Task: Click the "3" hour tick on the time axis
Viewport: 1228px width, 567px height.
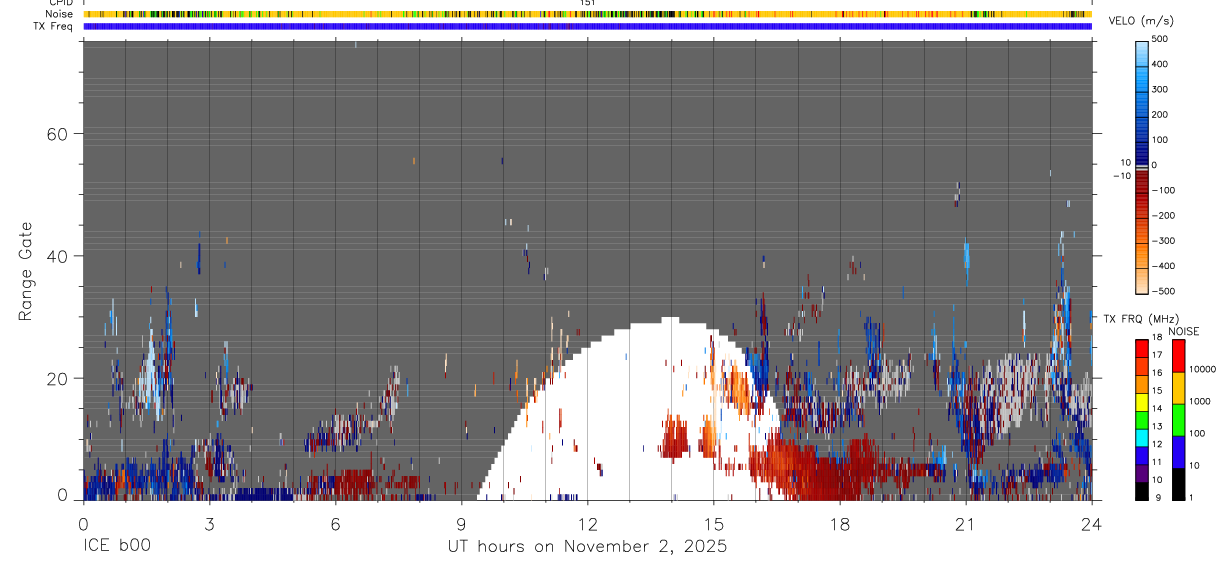Action: (x=209, y=524)
